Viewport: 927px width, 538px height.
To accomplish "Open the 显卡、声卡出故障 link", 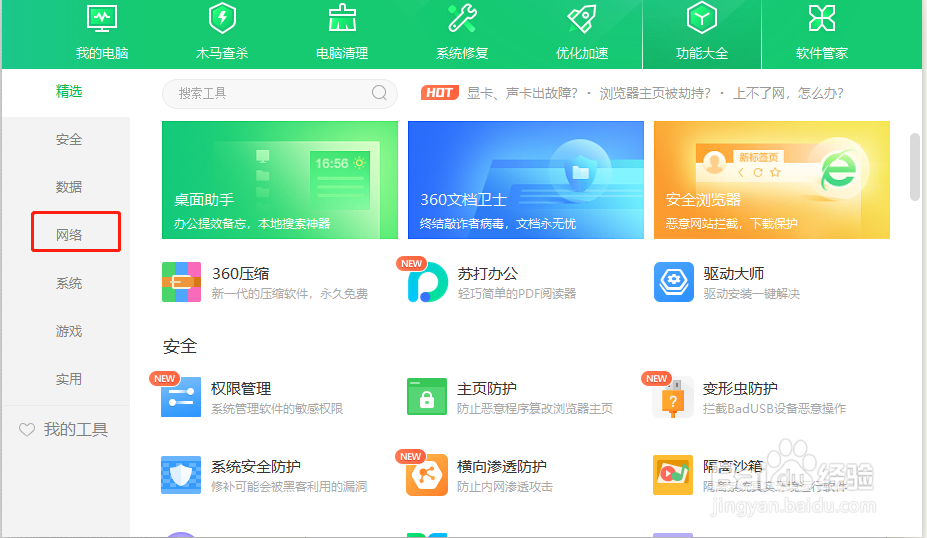I will pyautogui.click(x=522, y=93).
